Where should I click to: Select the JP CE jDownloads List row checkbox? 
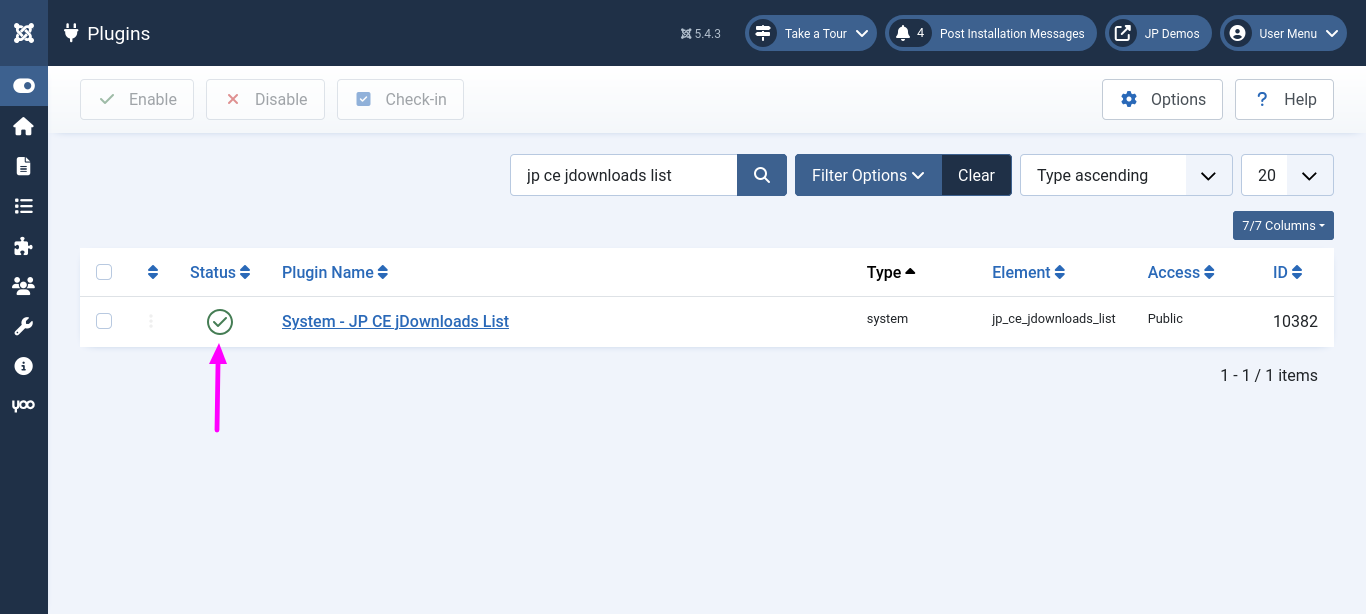point(104,321)
